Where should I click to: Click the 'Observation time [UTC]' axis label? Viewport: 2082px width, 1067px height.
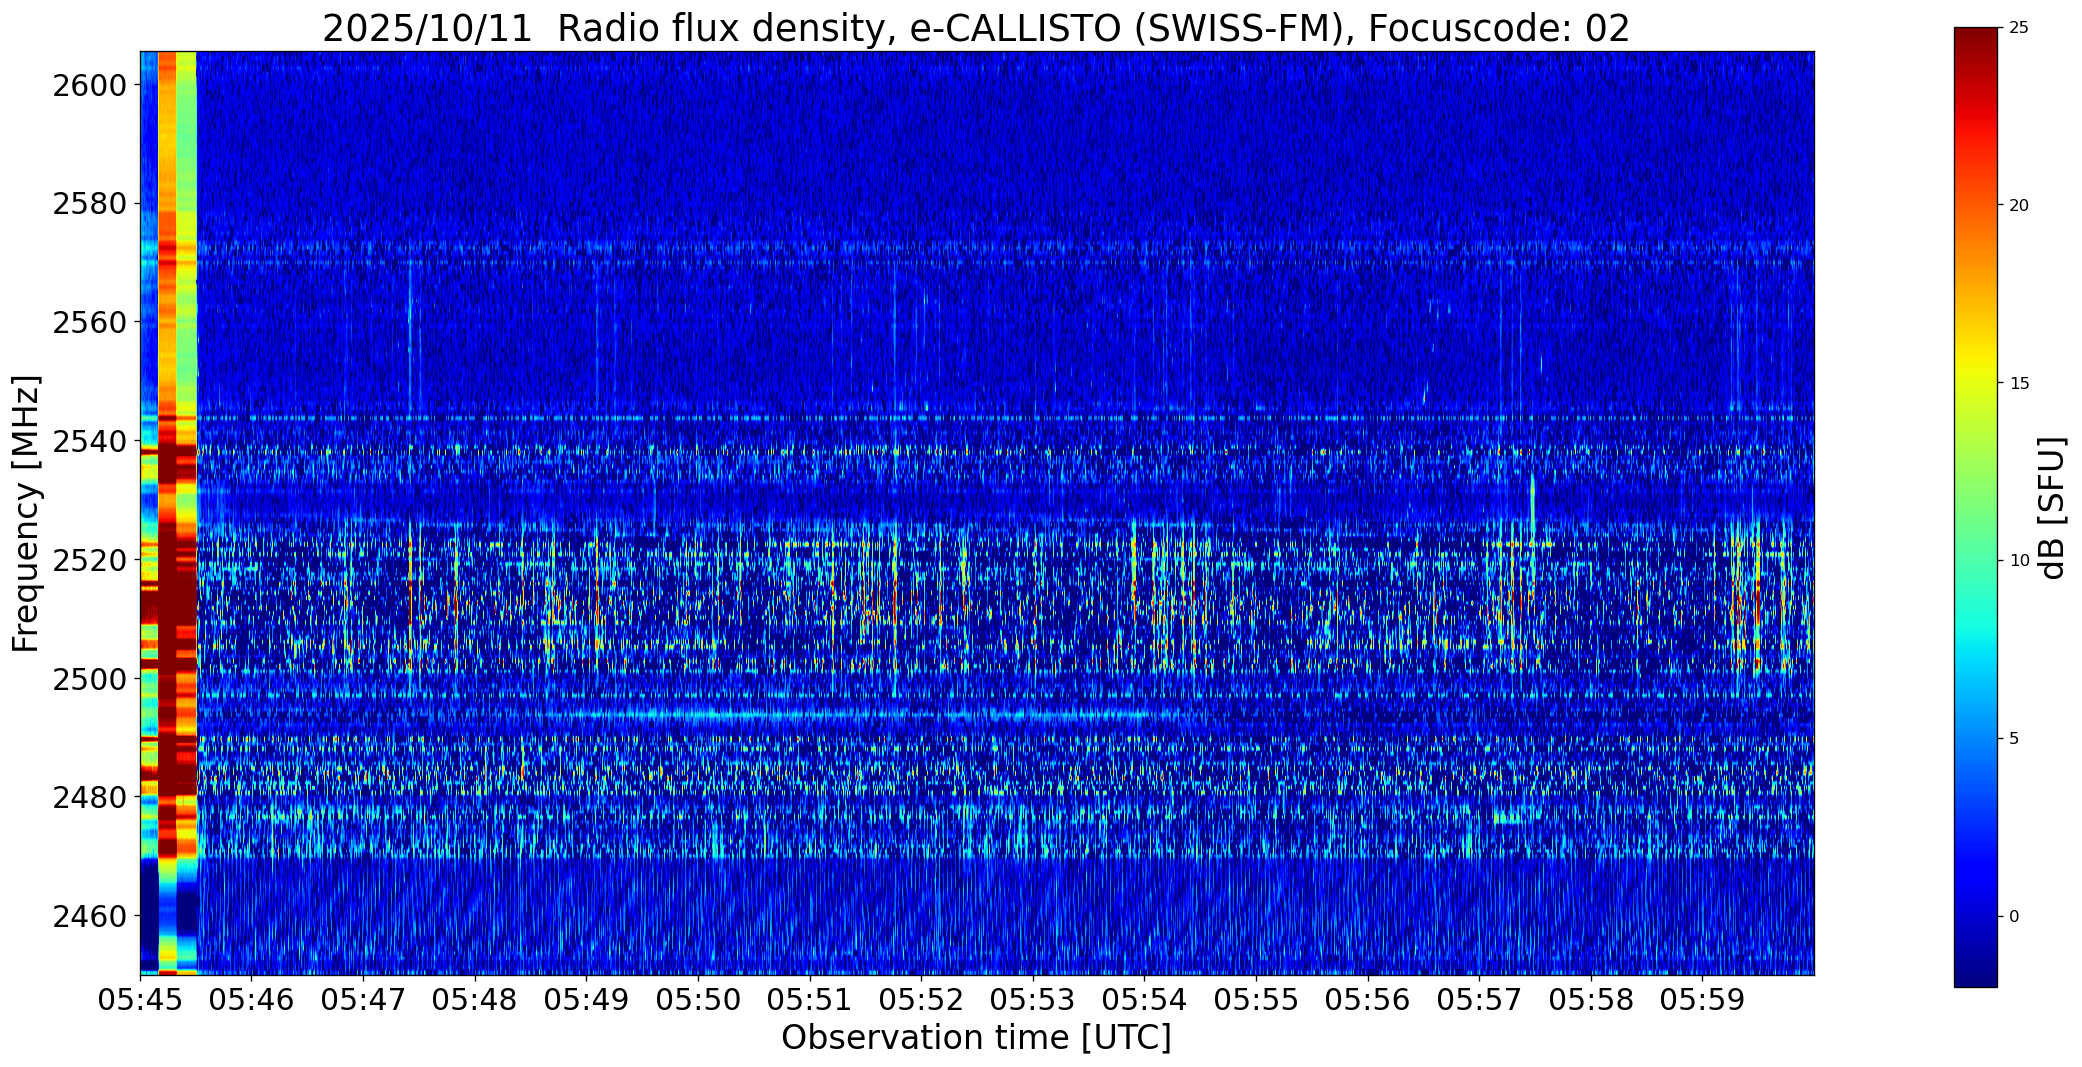(976, 1038)
